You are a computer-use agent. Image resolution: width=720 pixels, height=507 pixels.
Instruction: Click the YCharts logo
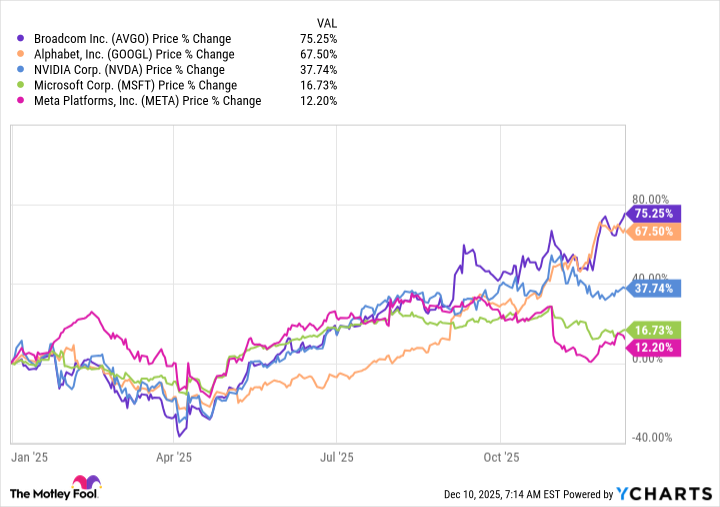(664, 493)
